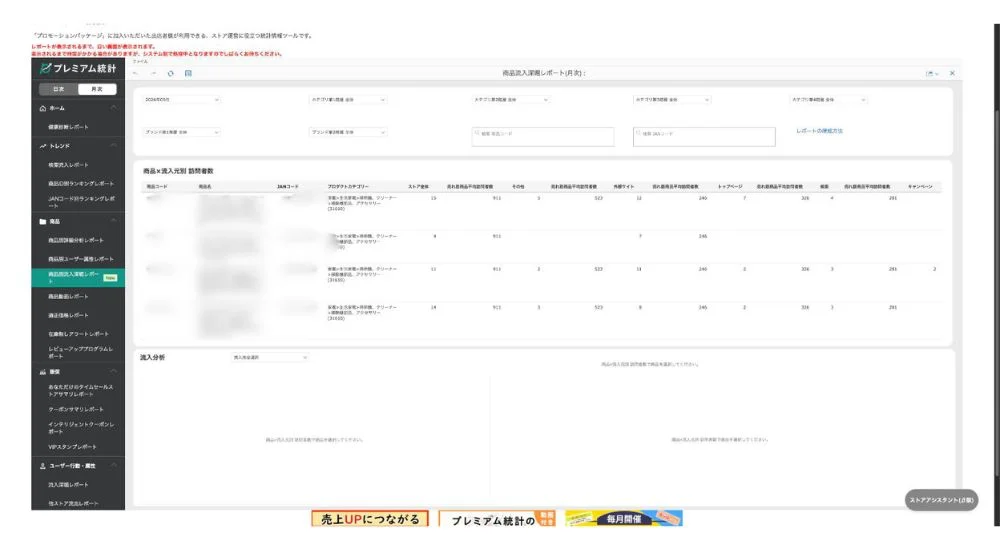The height and width of the screenshot is (550, 1000).
Task: Collapse the ホーム sidebar section
Action: click(x=114, y=108)
